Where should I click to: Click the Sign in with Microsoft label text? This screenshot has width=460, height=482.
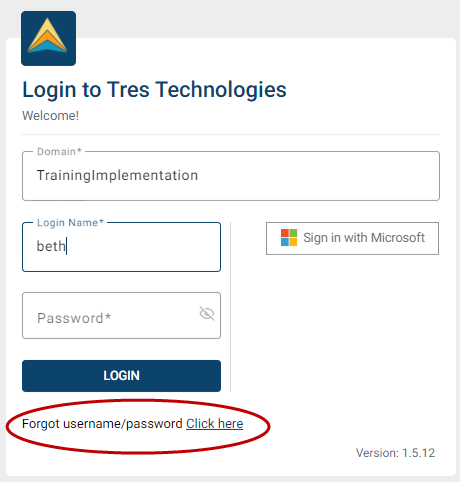click(364, 238)
